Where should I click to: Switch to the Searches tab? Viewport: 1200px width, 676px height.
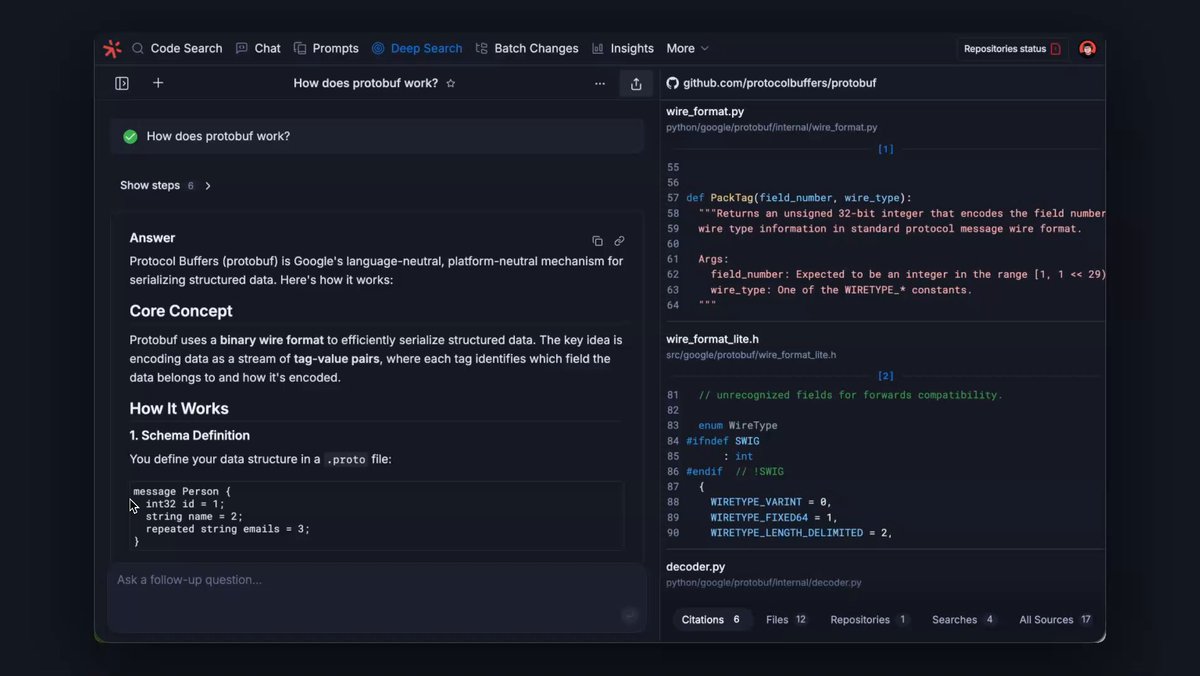click(x=963, y=620)
